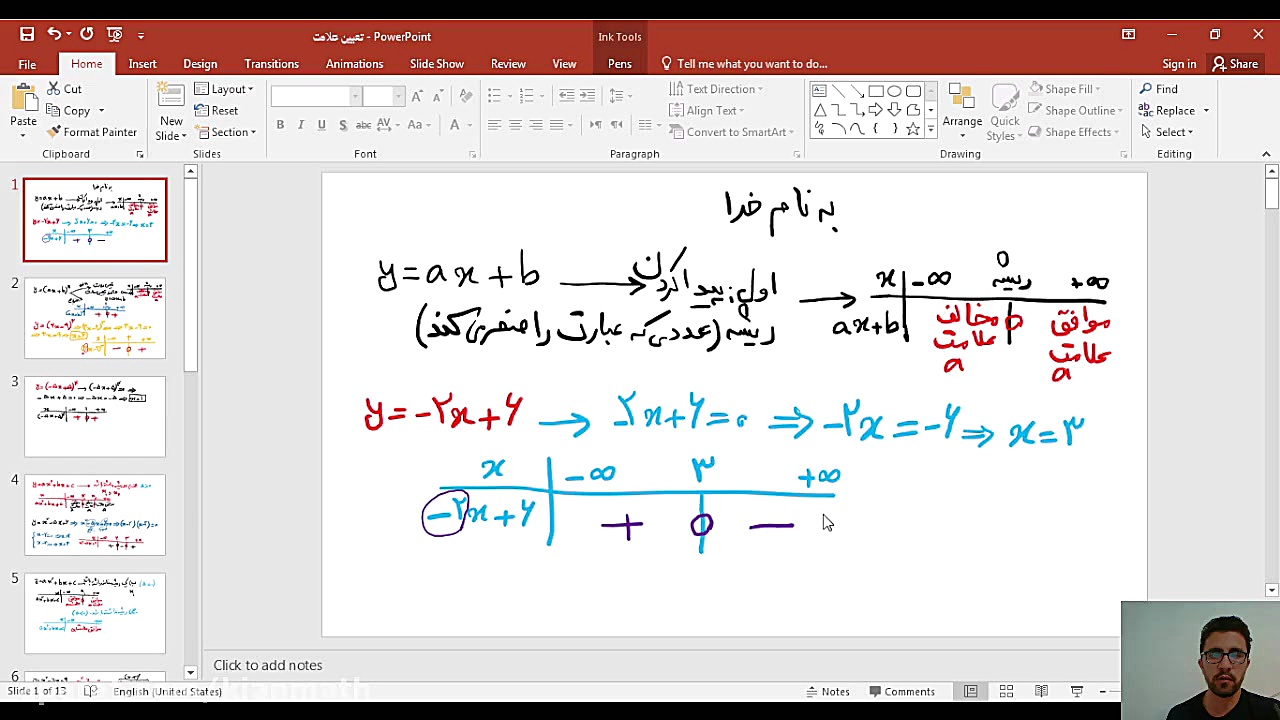Click the Replace button

pos(1175,111)
